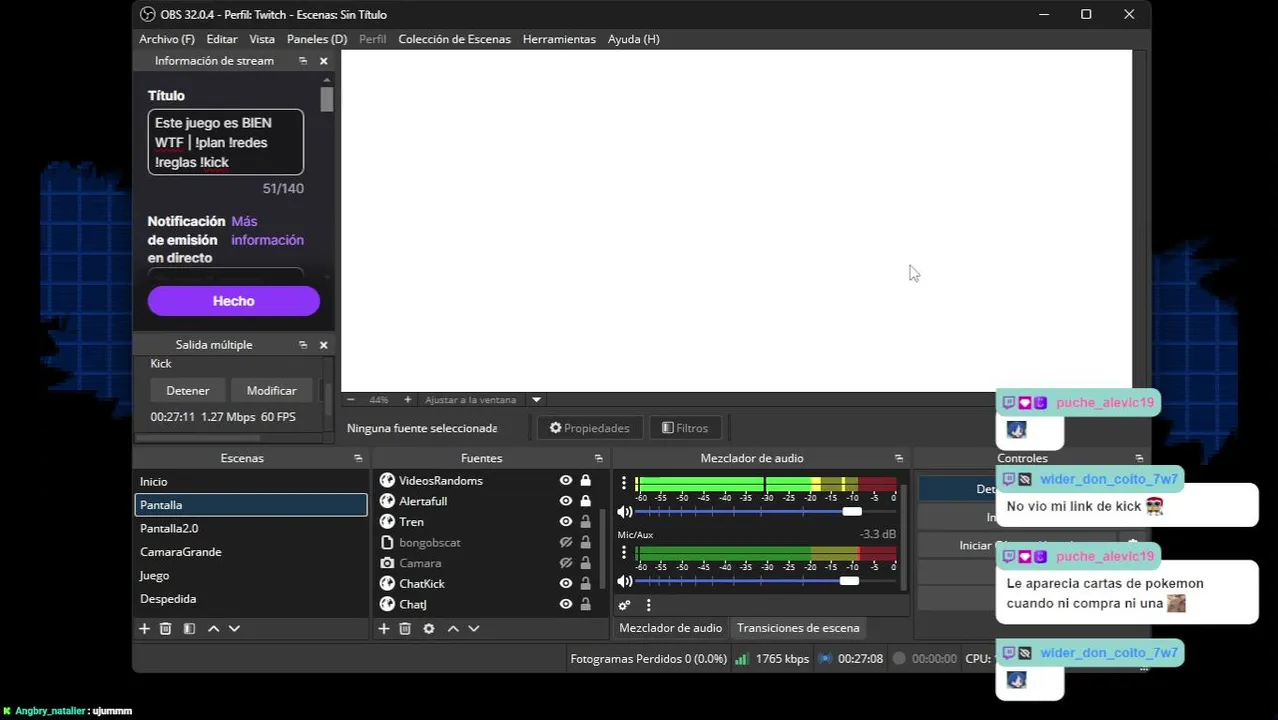Remove the source with the Fuentes trash icon
The image size is (1278, 720).
point(405,629)
